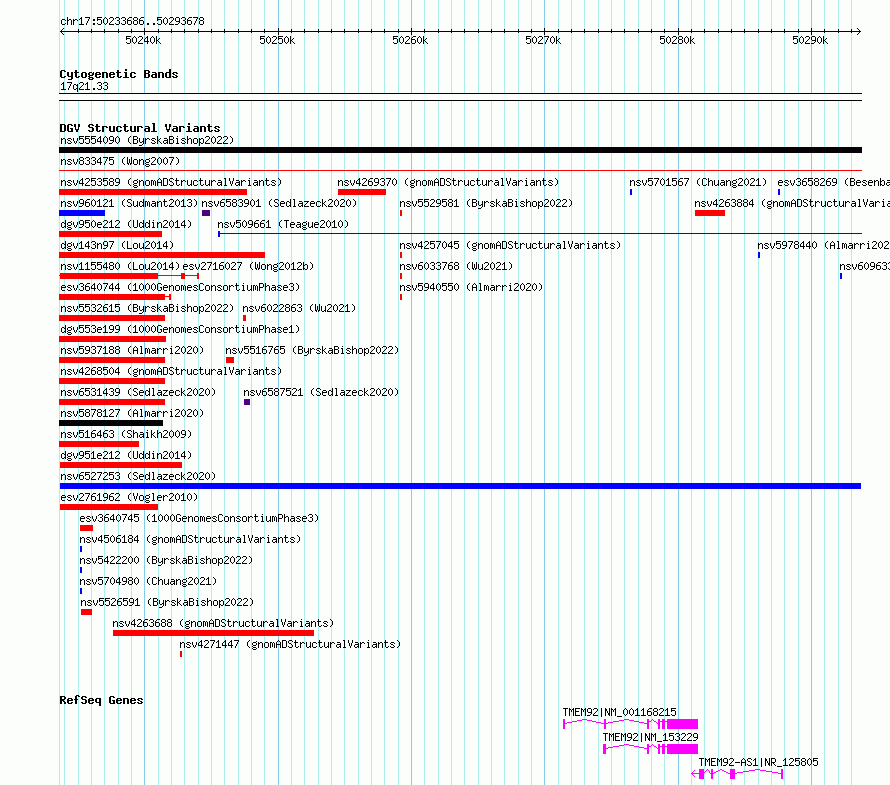Open the nsv5516765 (ByrskaBishop2022) label
The image size is (890, 785).
click(312, 350)
